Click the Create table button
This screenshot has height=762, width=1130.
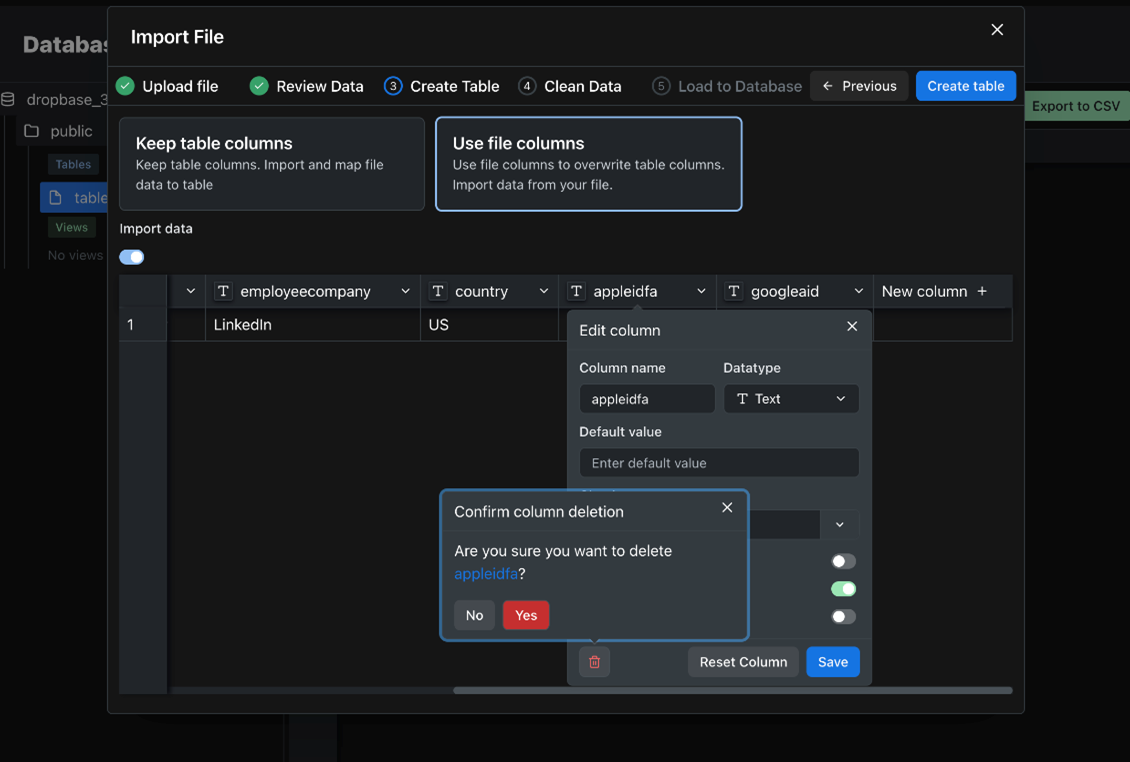(965, 86)
